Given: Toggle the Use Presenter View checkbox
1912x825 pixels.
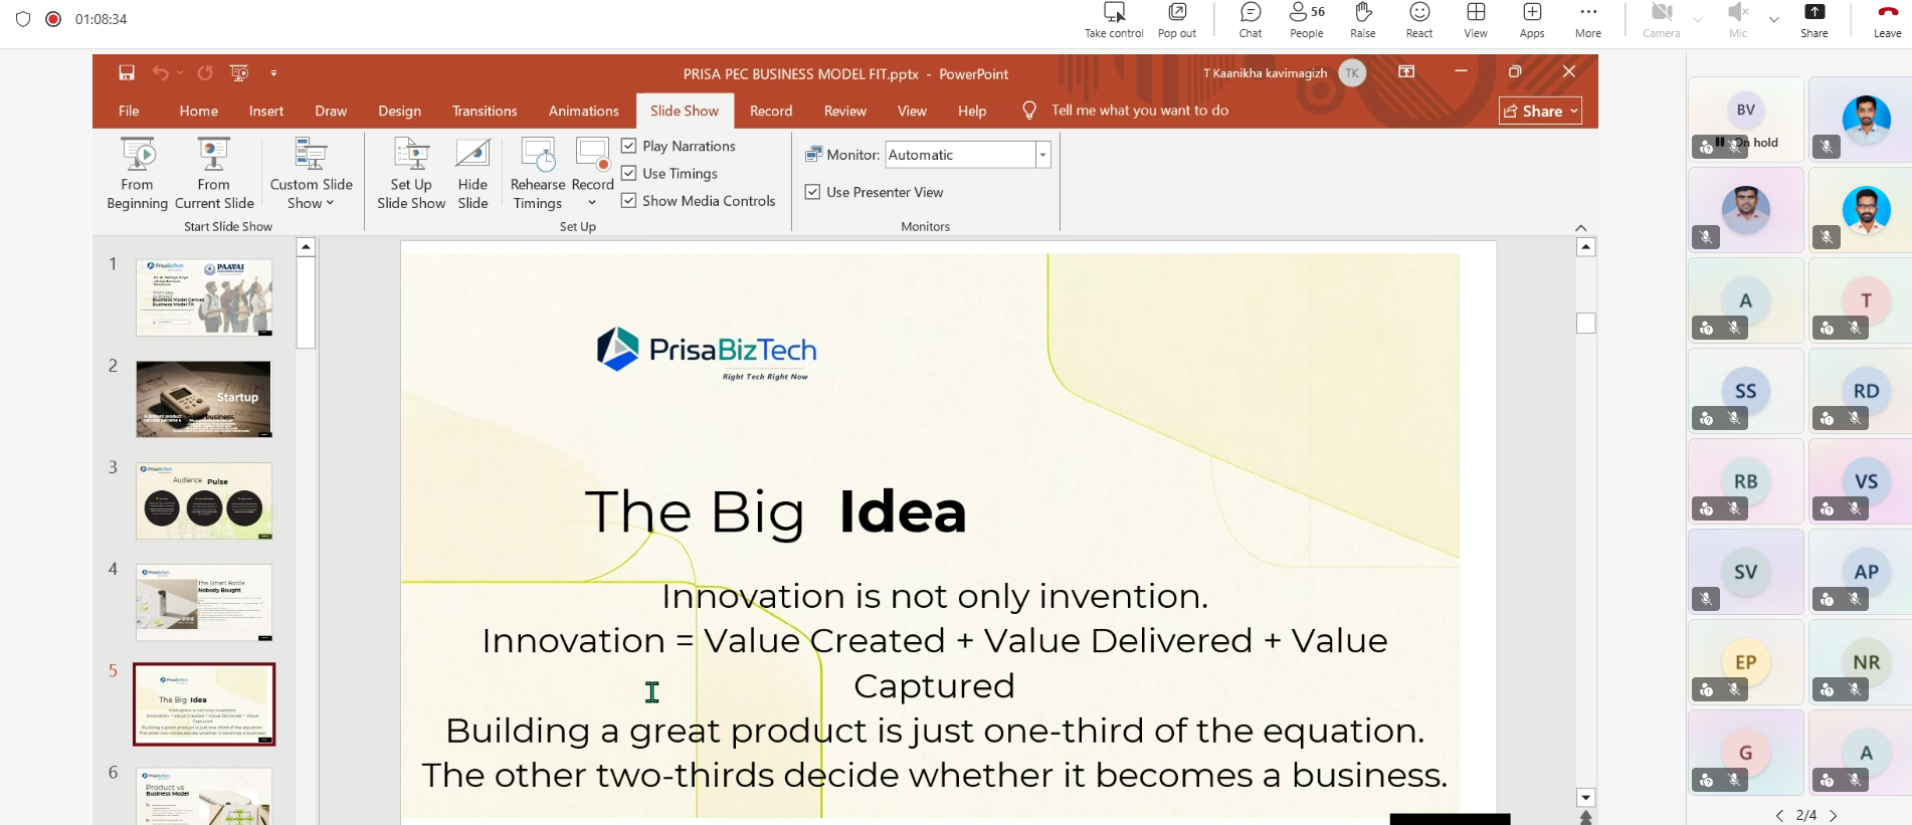Looking at the screenshot, I should pos(813,192).
